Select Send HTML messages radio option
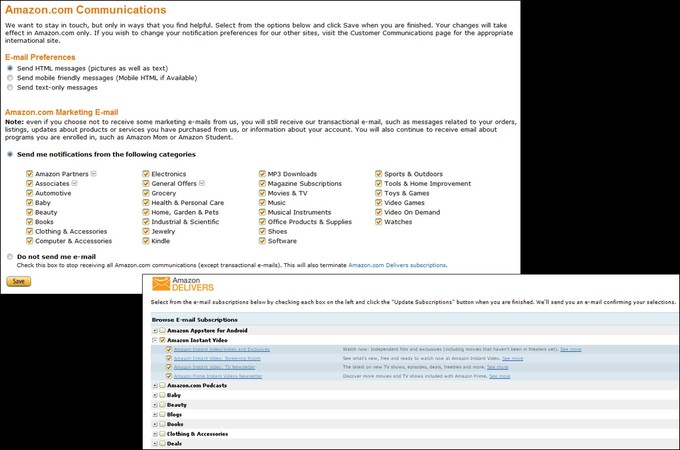Screen dimensions: 680x450 point(10,68)
